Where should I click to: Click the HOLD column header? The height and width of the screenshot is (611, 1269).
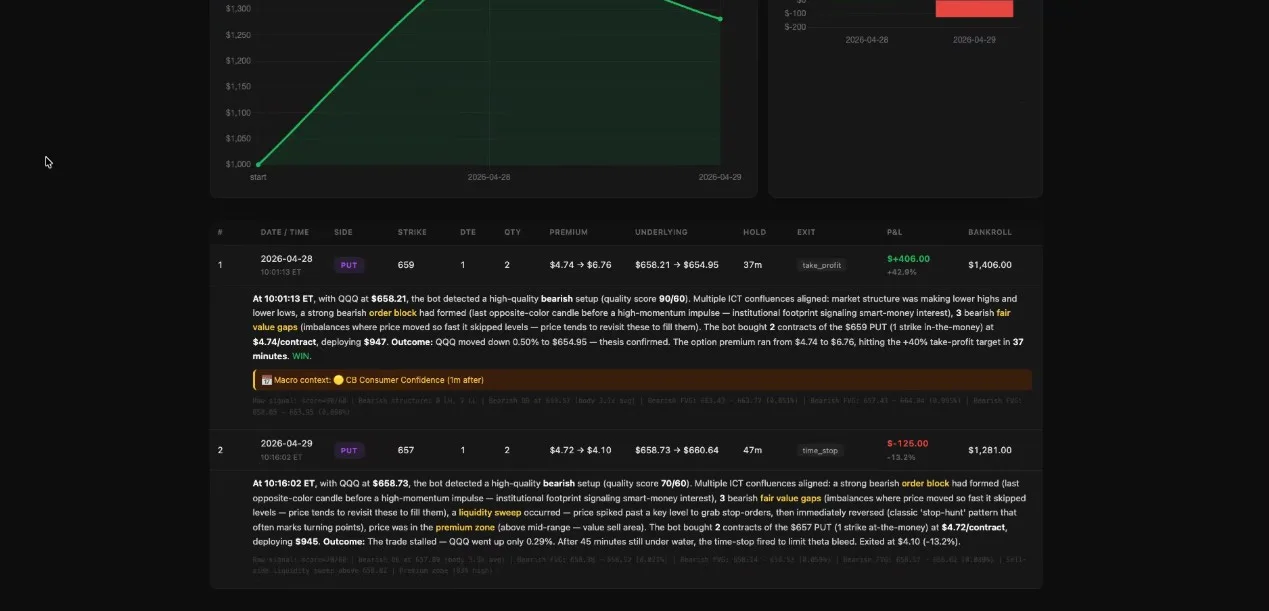pyautogui.click(x=754, y=232)
